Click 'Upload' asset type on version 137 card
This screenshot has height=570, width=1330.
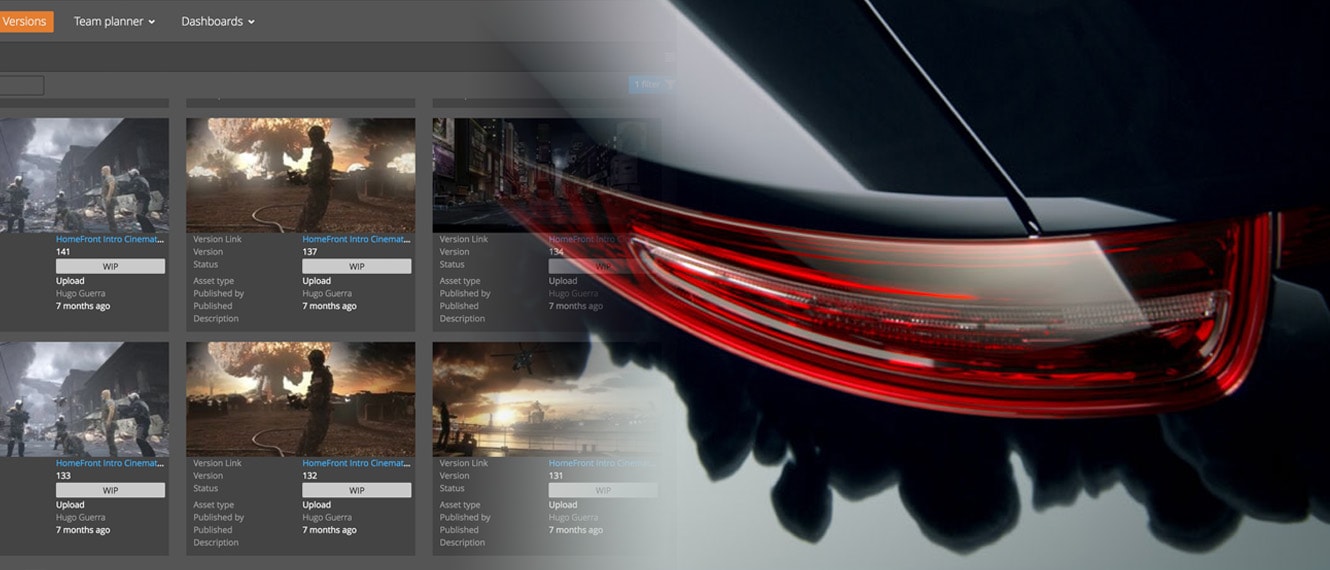(316, 281)
